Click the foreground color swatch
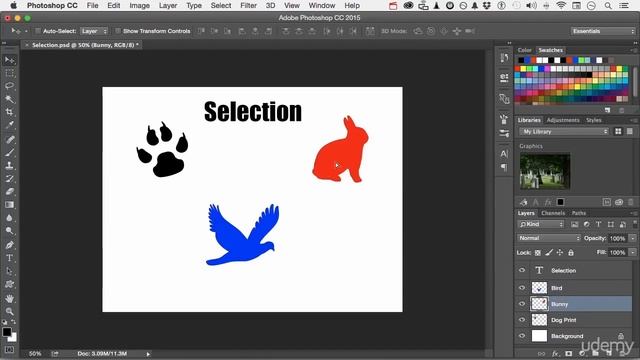This screenshot has height=360, width=640. pos(7,332)
